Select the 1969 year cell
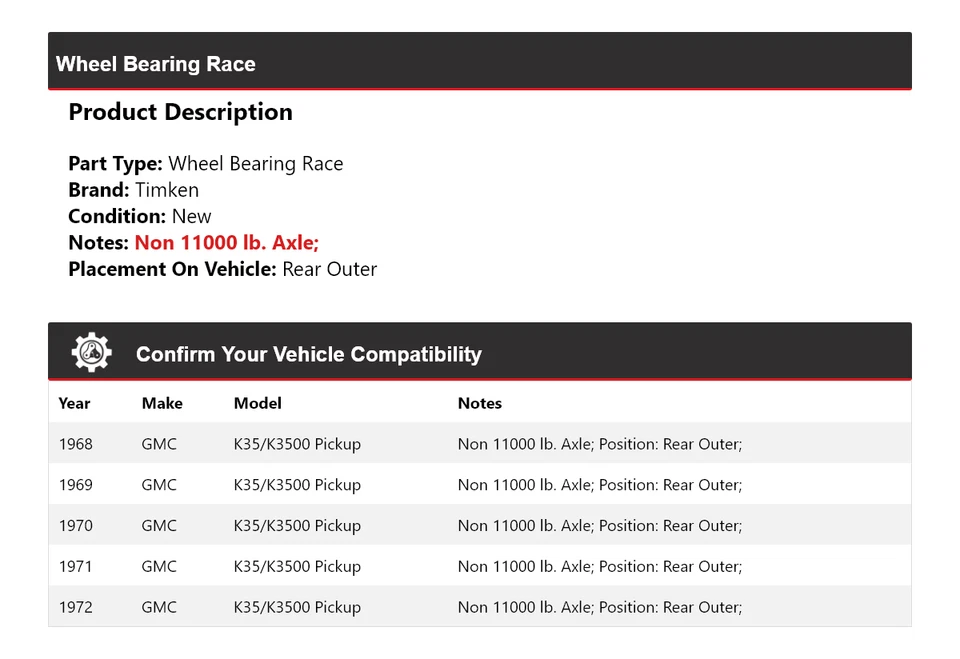This screenshot has height=659, width=960. tap(75, 485)
